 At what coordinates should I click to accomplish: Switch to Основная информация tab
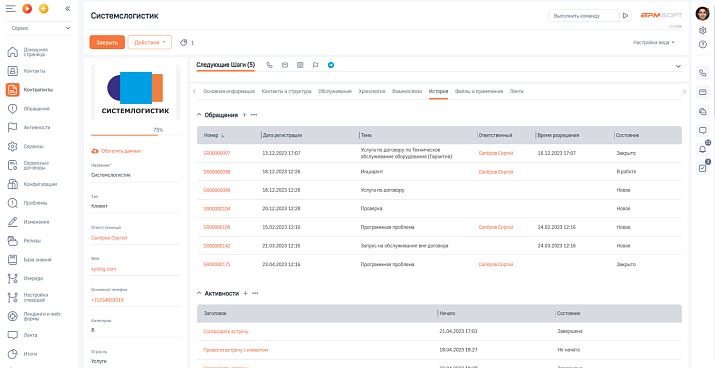coord(229,91)
